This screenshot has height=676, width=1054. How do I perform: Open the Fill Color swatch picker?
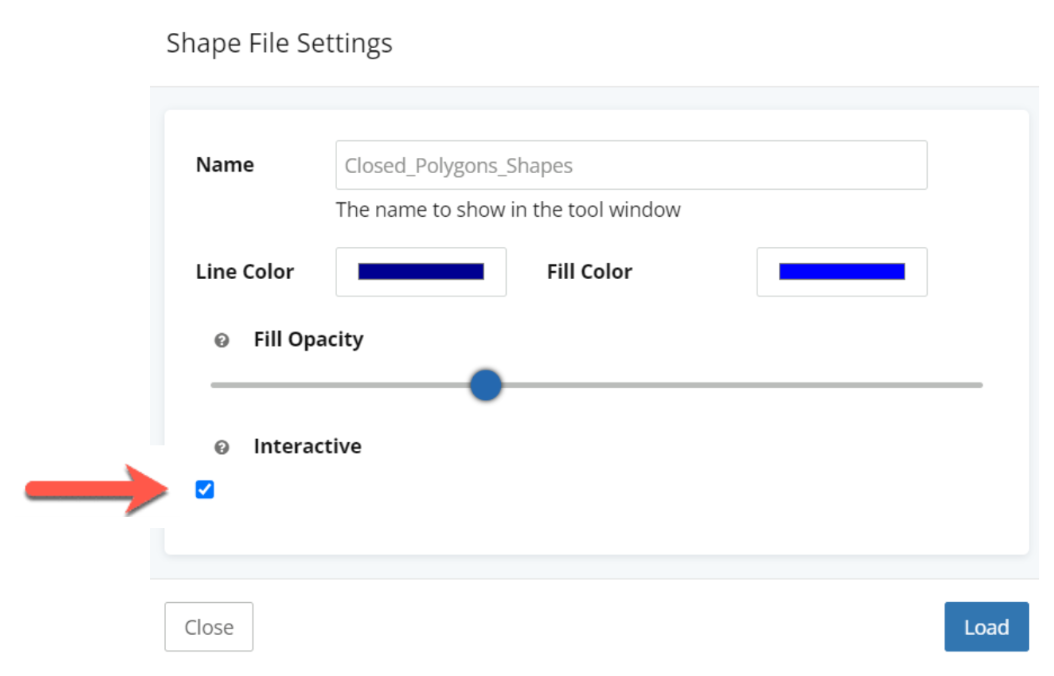point(842,271)
